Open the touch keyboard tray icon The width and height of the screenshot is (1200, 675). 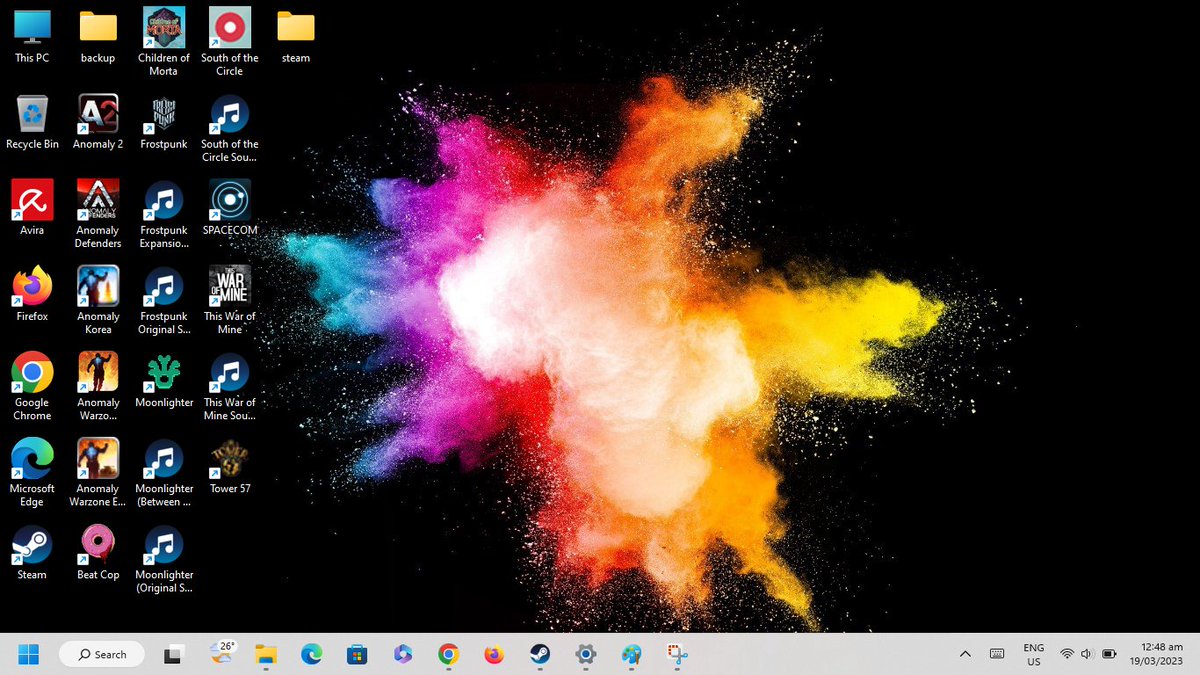[997, 654]
